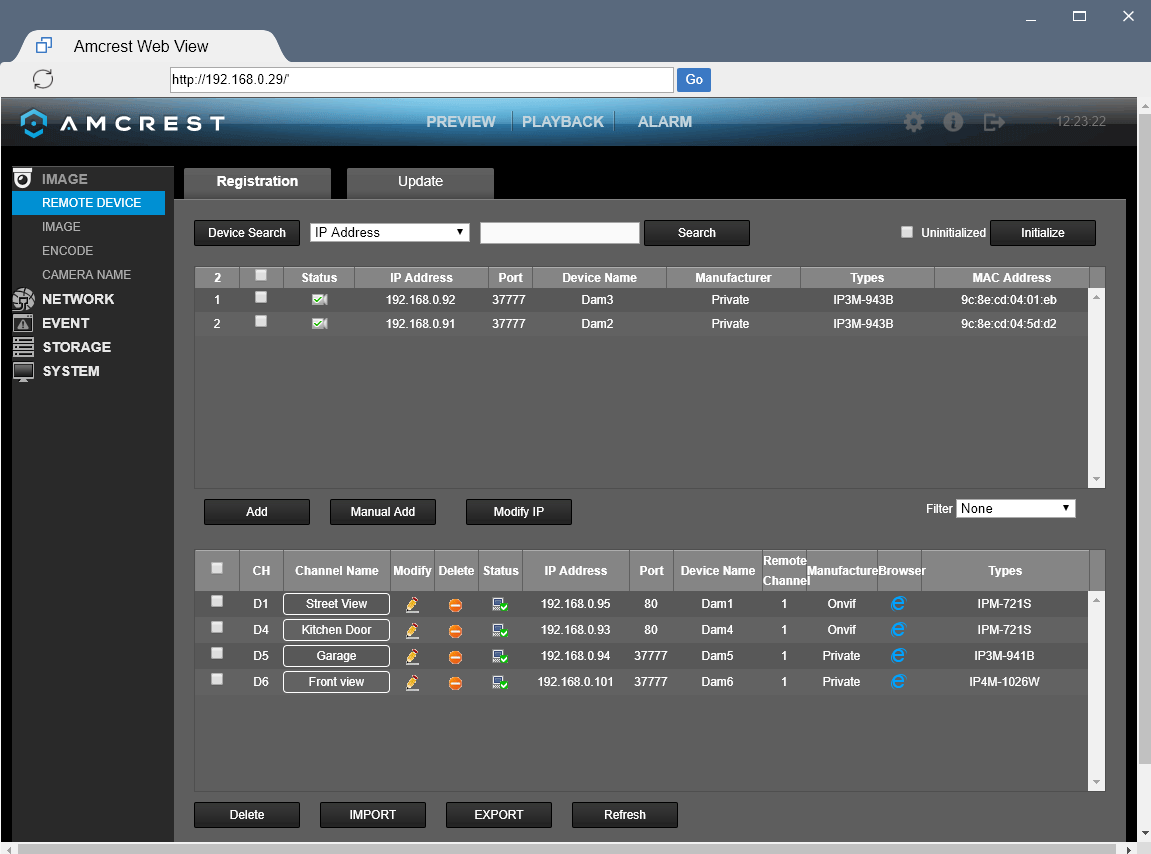Open browser link for Dam1 camera
1151x854 pixels.
click(x=898, y=604)
